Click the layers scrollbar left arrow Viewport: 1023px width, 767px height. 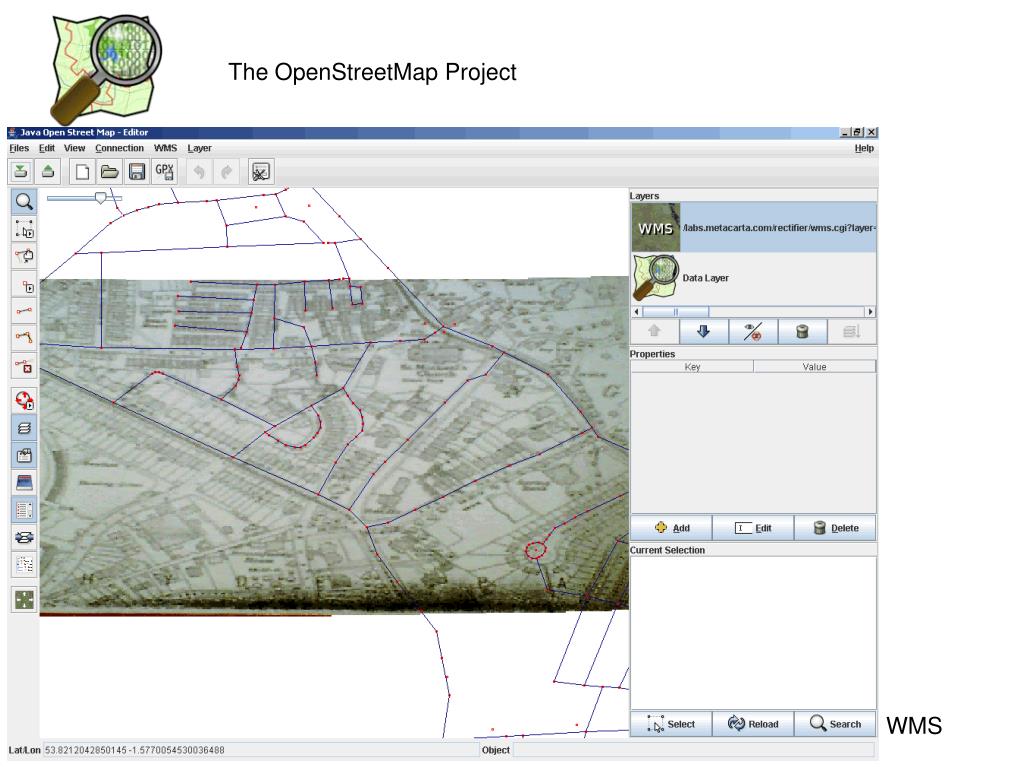click(x=637, y=312)
